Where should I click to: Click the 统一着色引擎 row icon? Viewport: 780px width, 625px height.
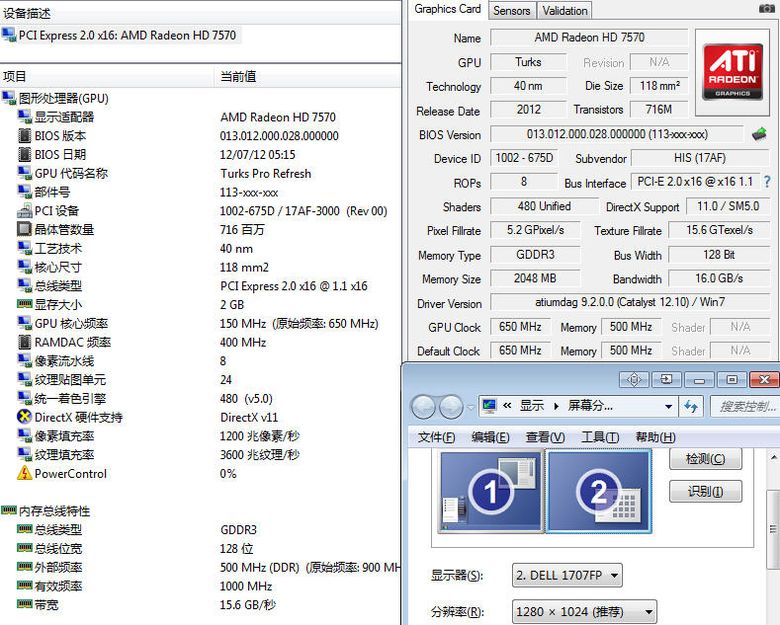tap(24, 398)
